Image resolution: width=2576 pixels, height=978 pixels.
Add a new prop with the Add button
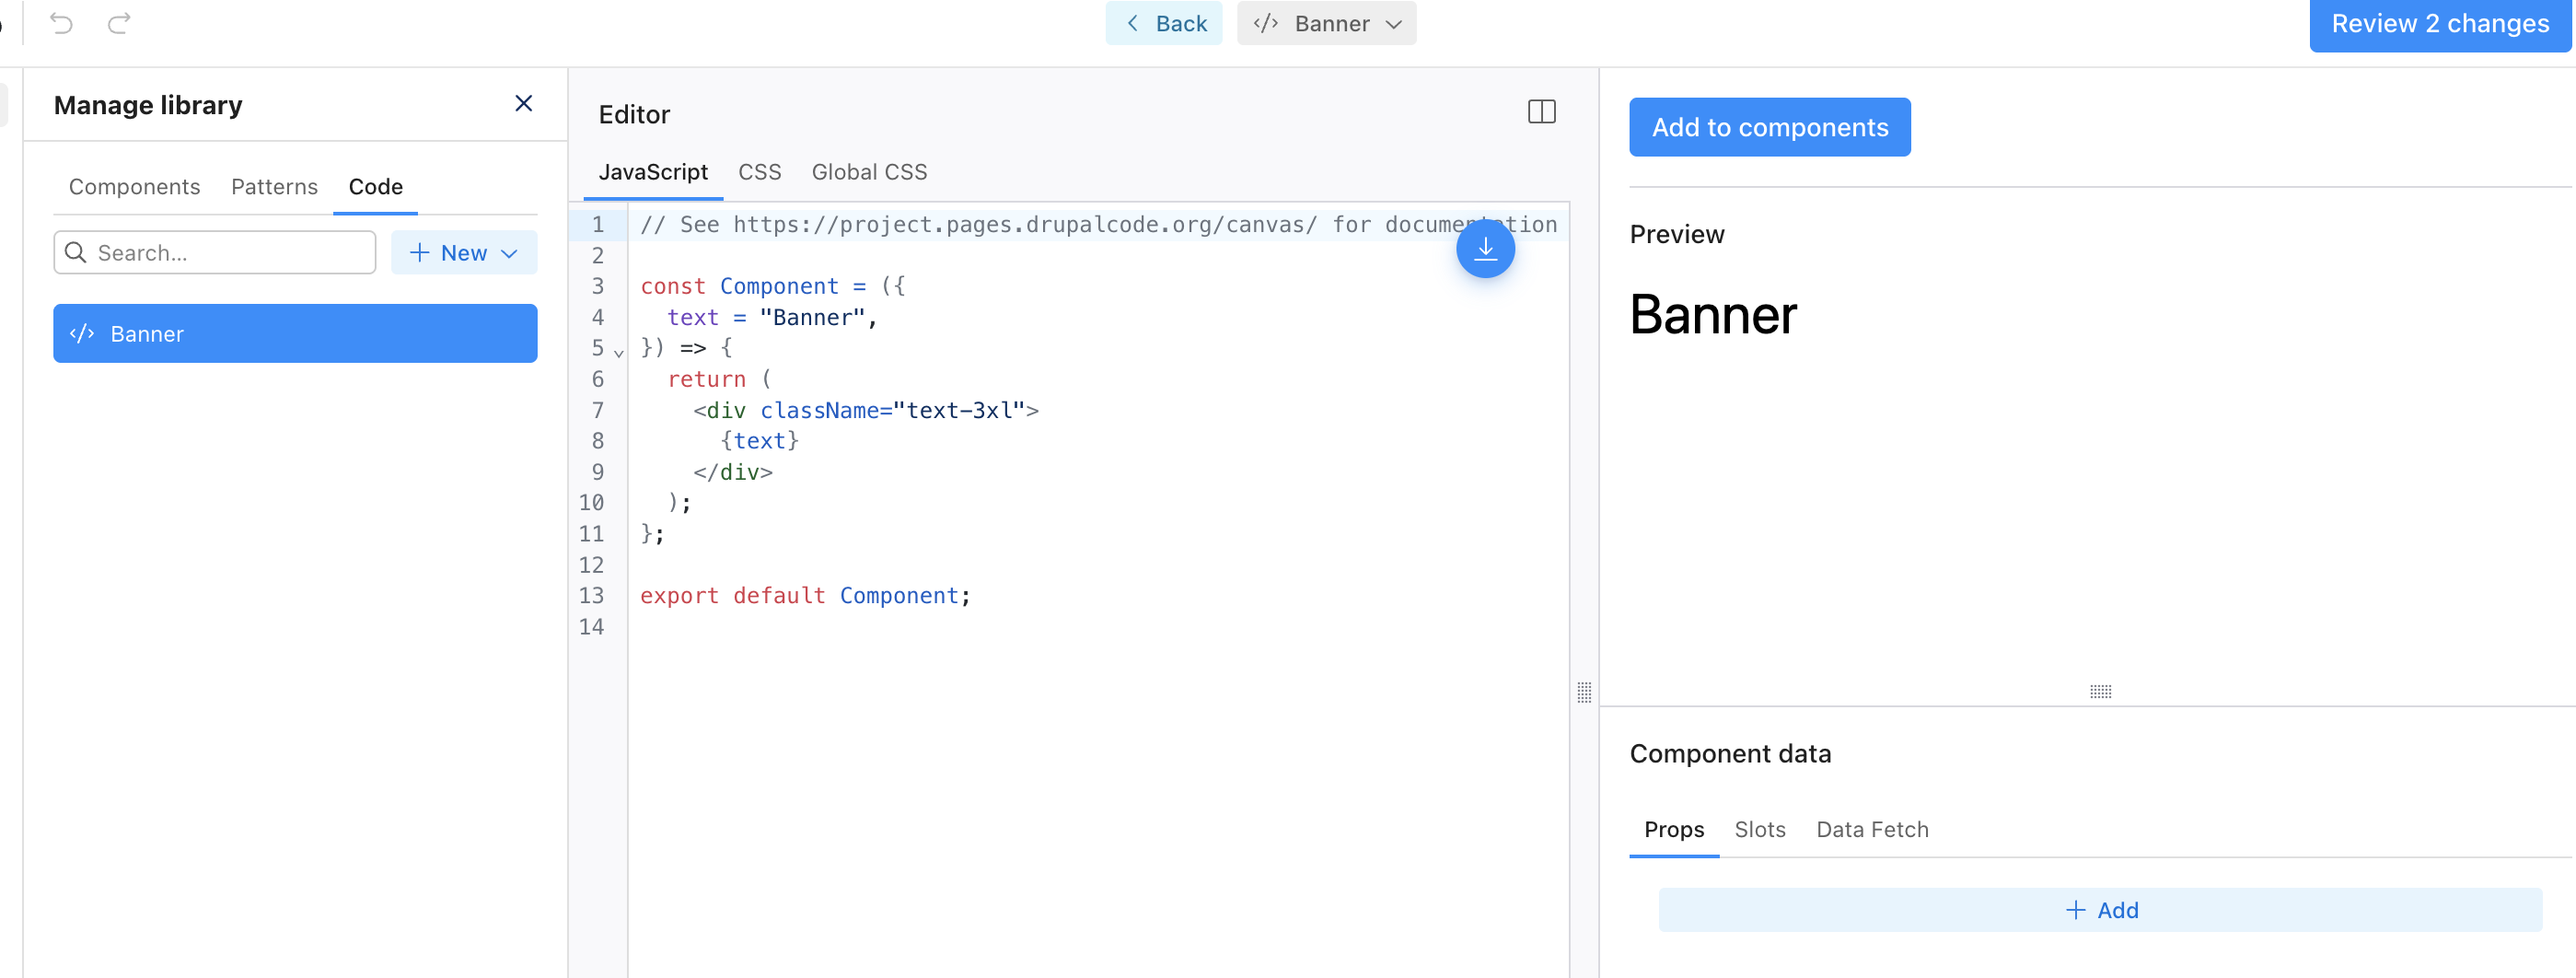tap(2098, 909)
